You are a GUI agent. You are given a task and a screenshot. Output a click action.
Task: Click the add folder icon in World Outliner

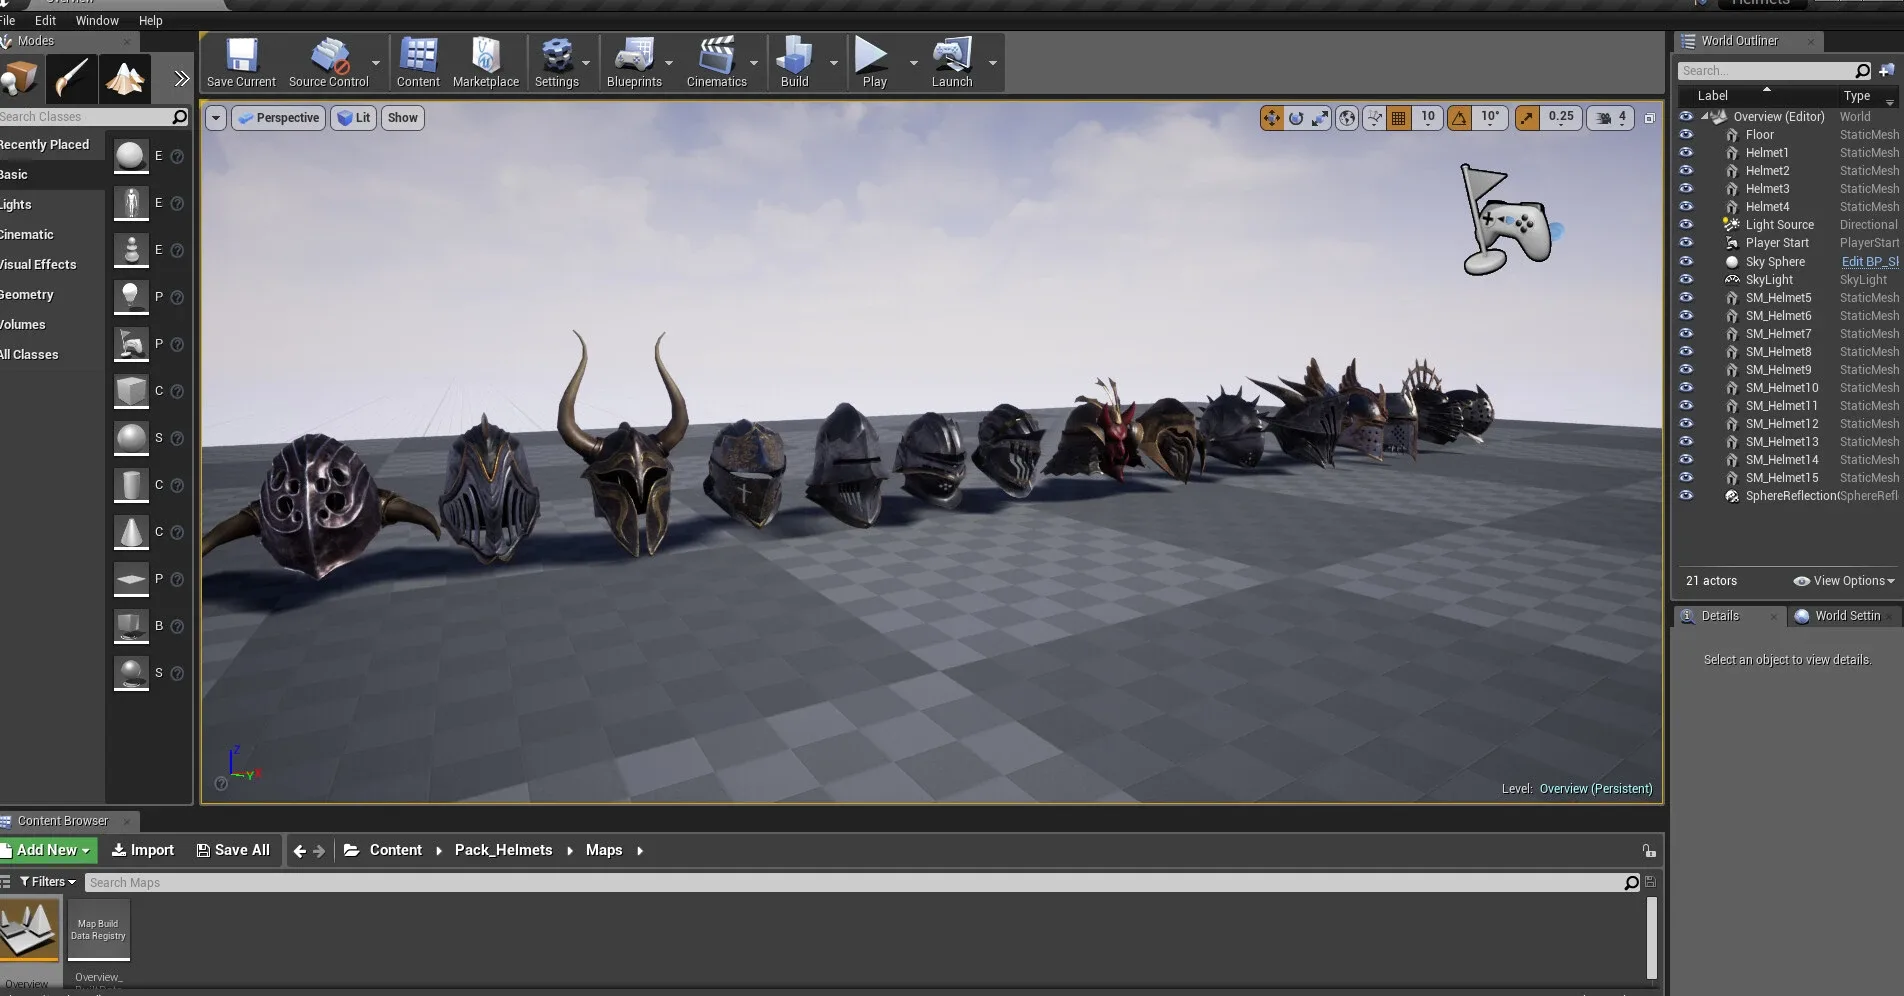click(x=1887, y=70)
